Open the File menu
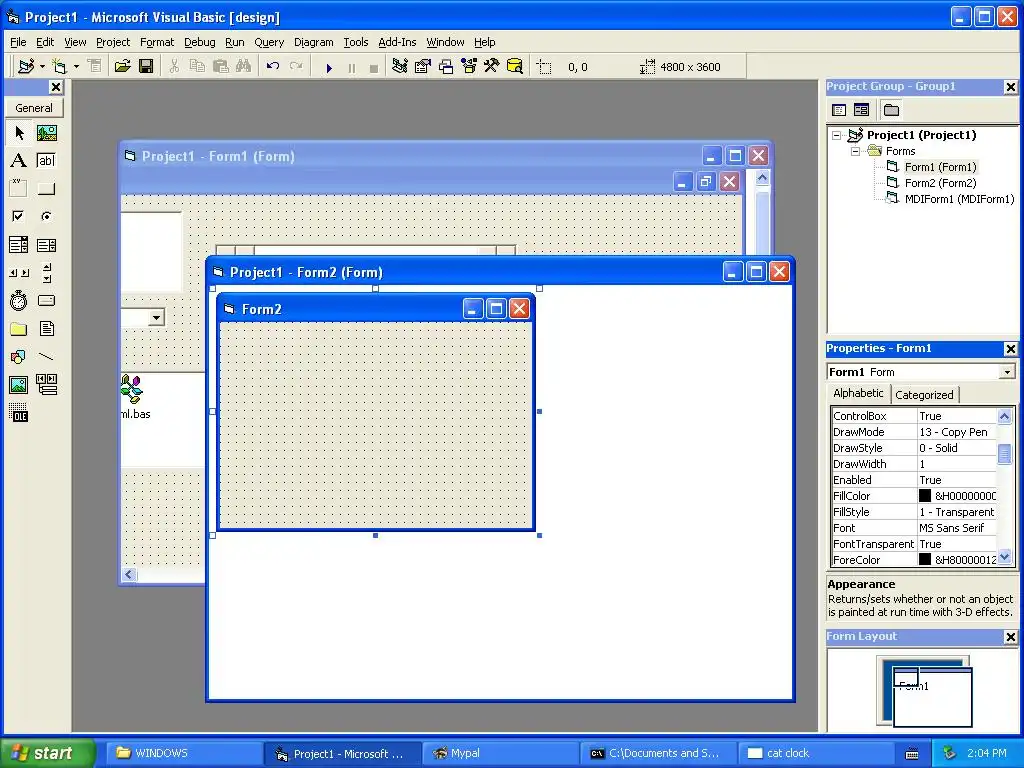 (18, 42)
